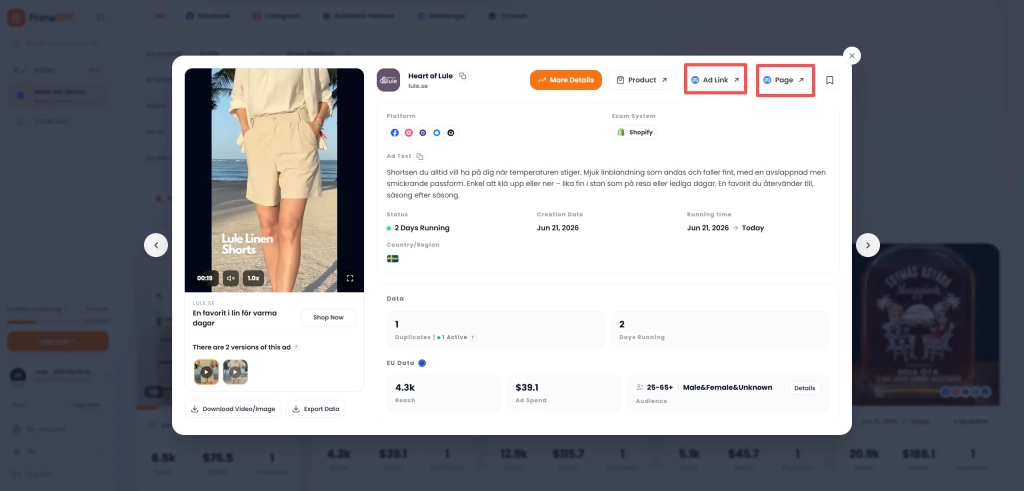This screenshot has height=491, width=1024.
Task: Click the 4.3k Reach value
Action: tap(405, 387)
